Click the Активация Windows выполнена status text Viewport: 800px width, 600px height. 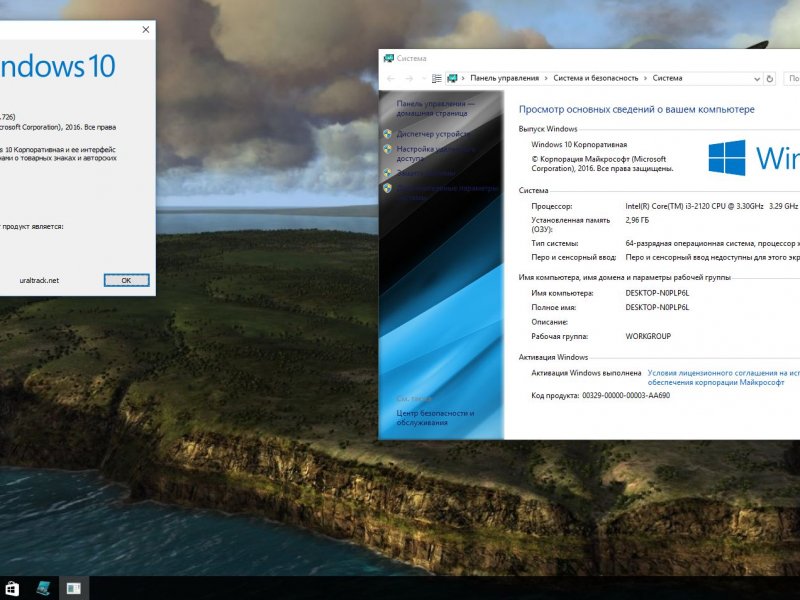[586, 373]
